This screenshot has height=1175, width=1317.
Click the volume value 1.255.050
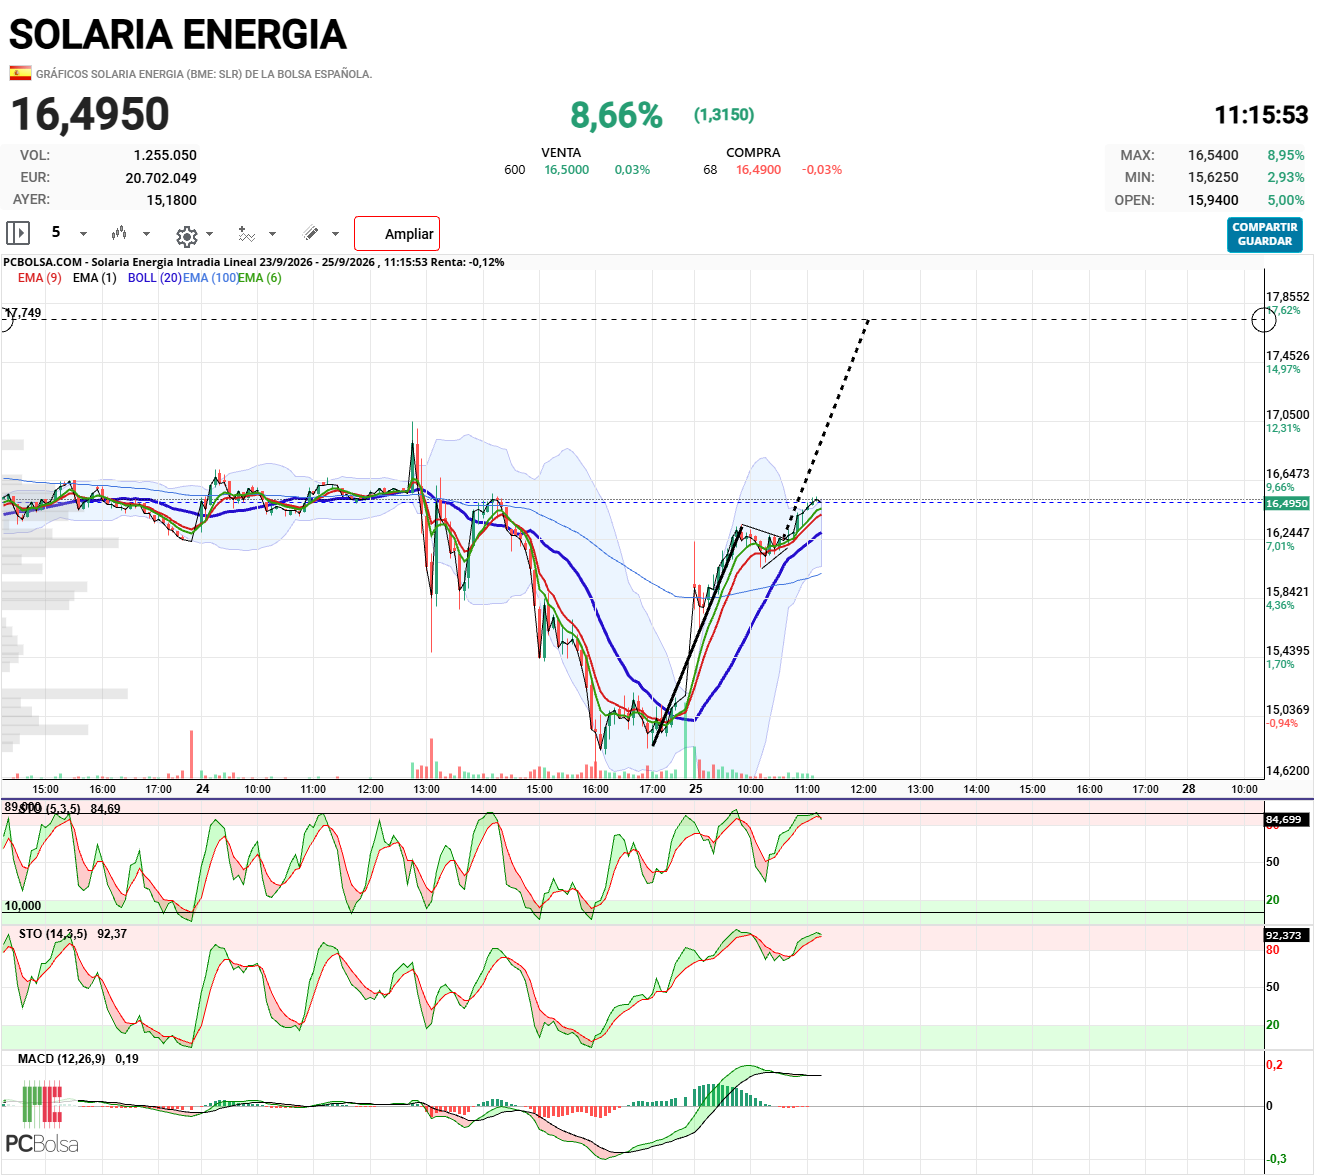(165, 155)
